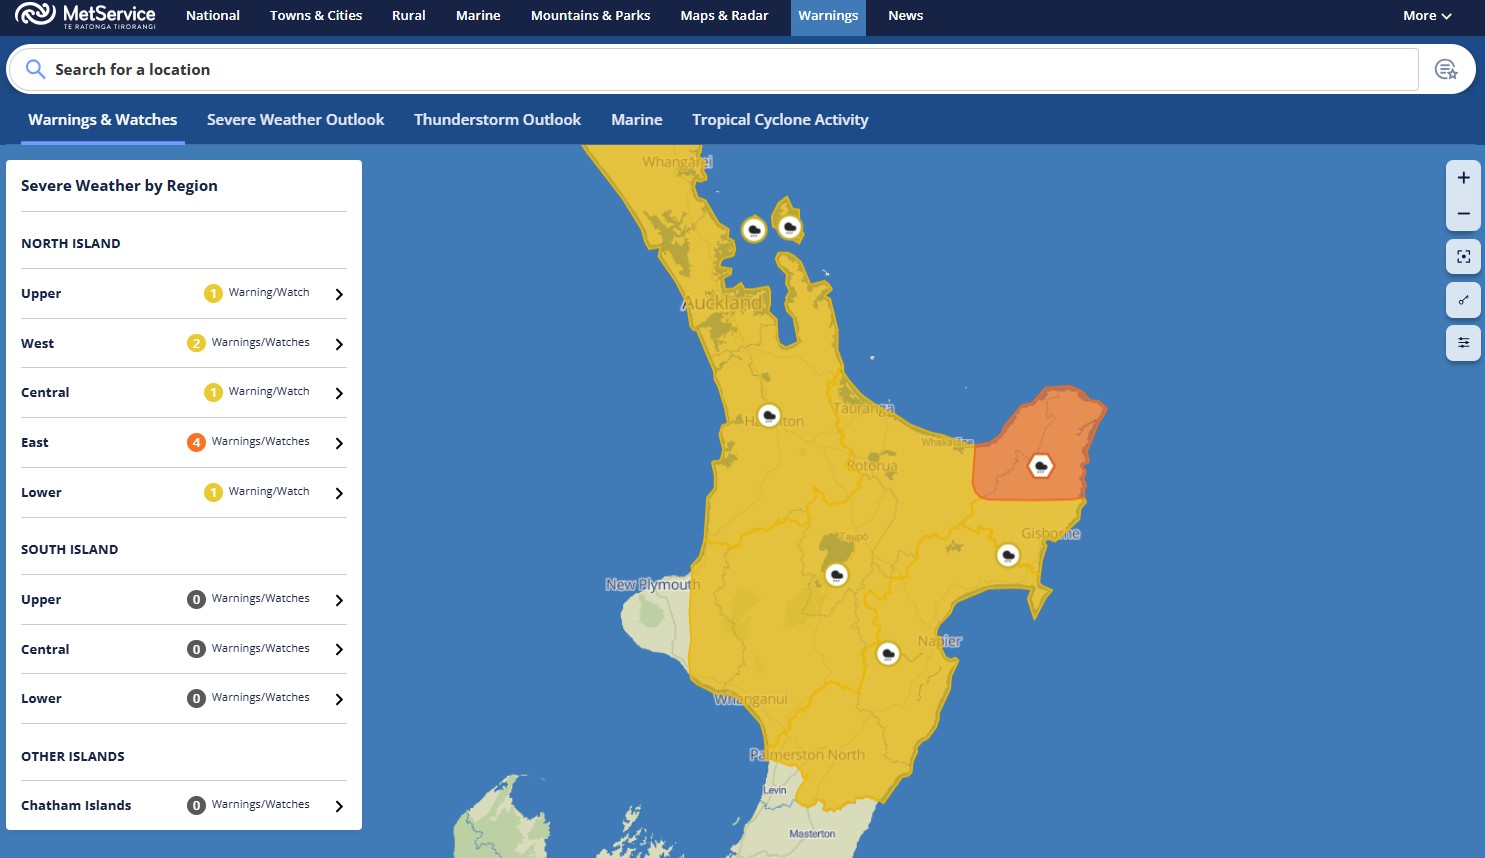Click the Search for a location field

[700, 69]
